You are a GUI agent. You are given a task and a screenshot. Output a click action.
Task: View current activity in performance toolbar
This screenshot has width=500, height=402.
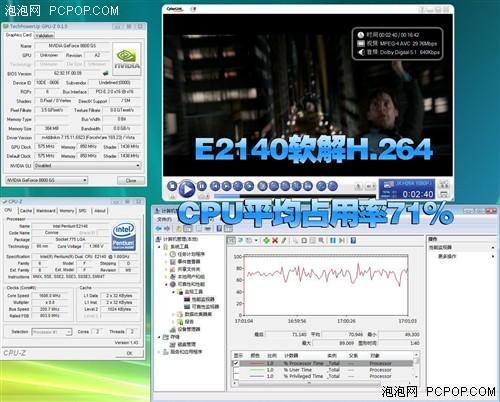point(231,240)
